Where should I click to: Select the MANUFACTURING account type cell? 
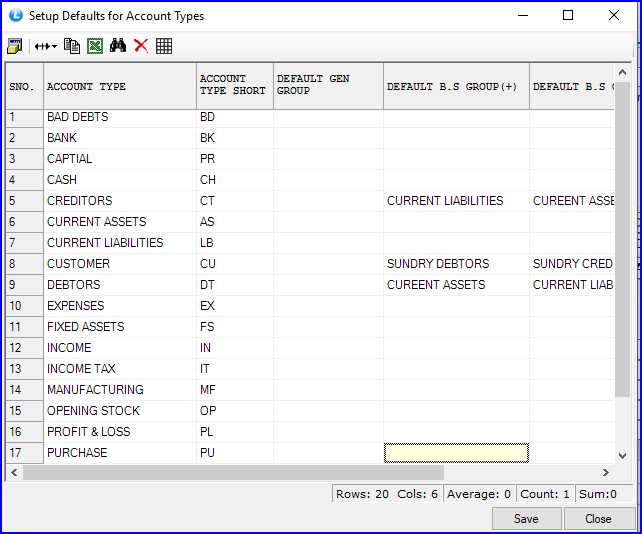120,390
